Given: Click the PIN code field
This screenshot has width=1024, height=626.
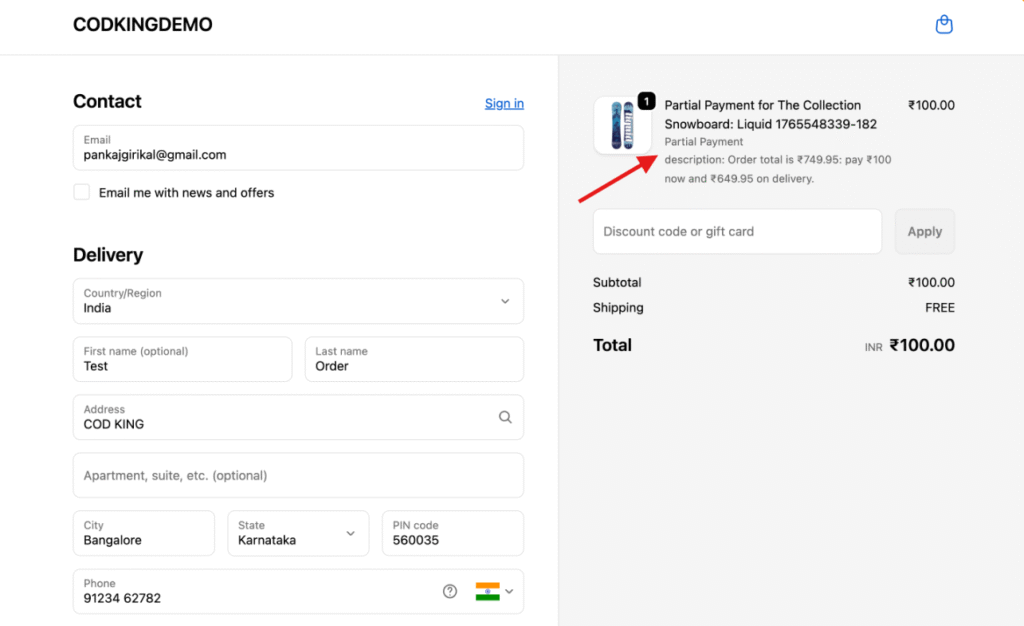Looking at the screenshot, I should (x=452, y=533).
